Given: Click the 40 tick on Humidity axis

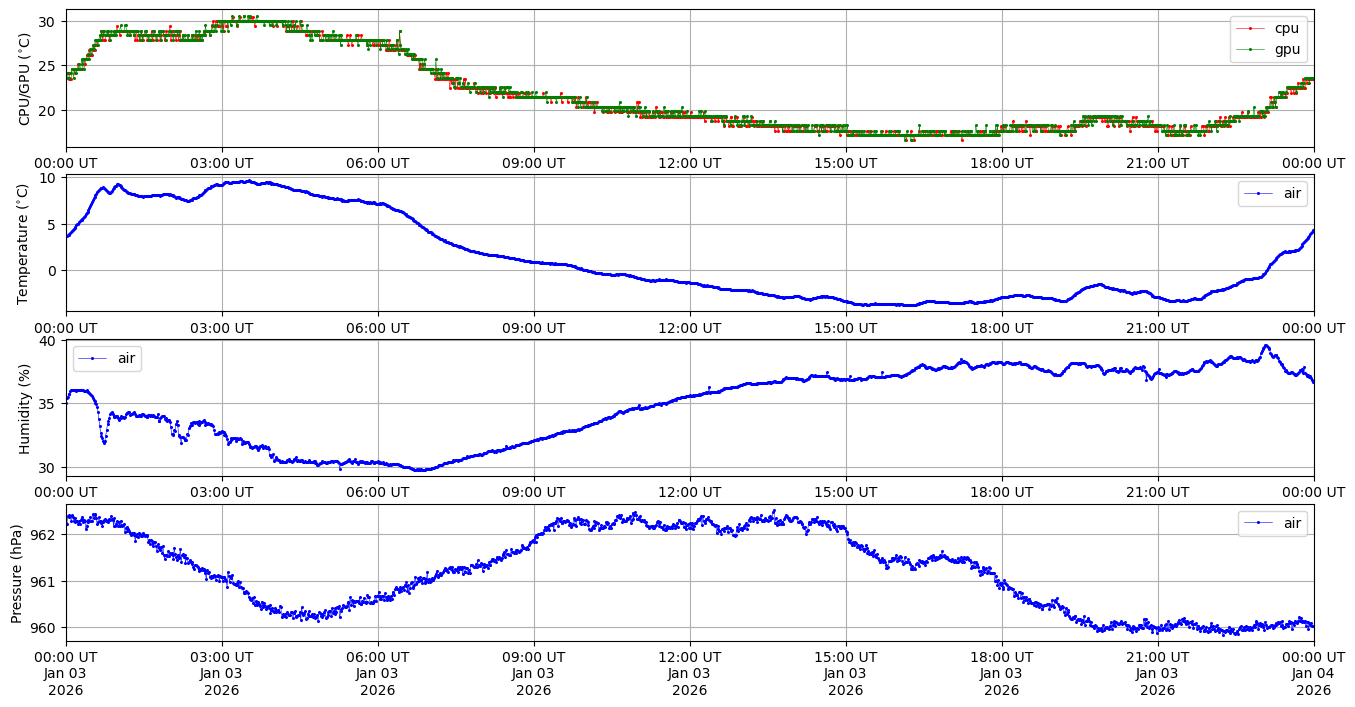Looking at the screenshot, I should 49,341.
